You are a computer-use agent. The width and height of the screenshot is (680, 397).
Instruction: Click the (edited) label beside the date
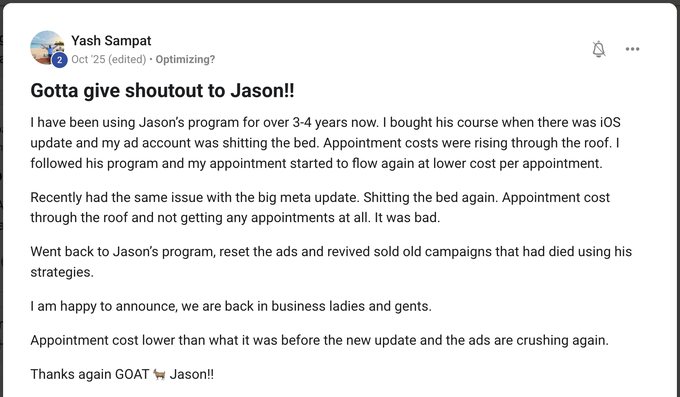click(x=127, y=59)
